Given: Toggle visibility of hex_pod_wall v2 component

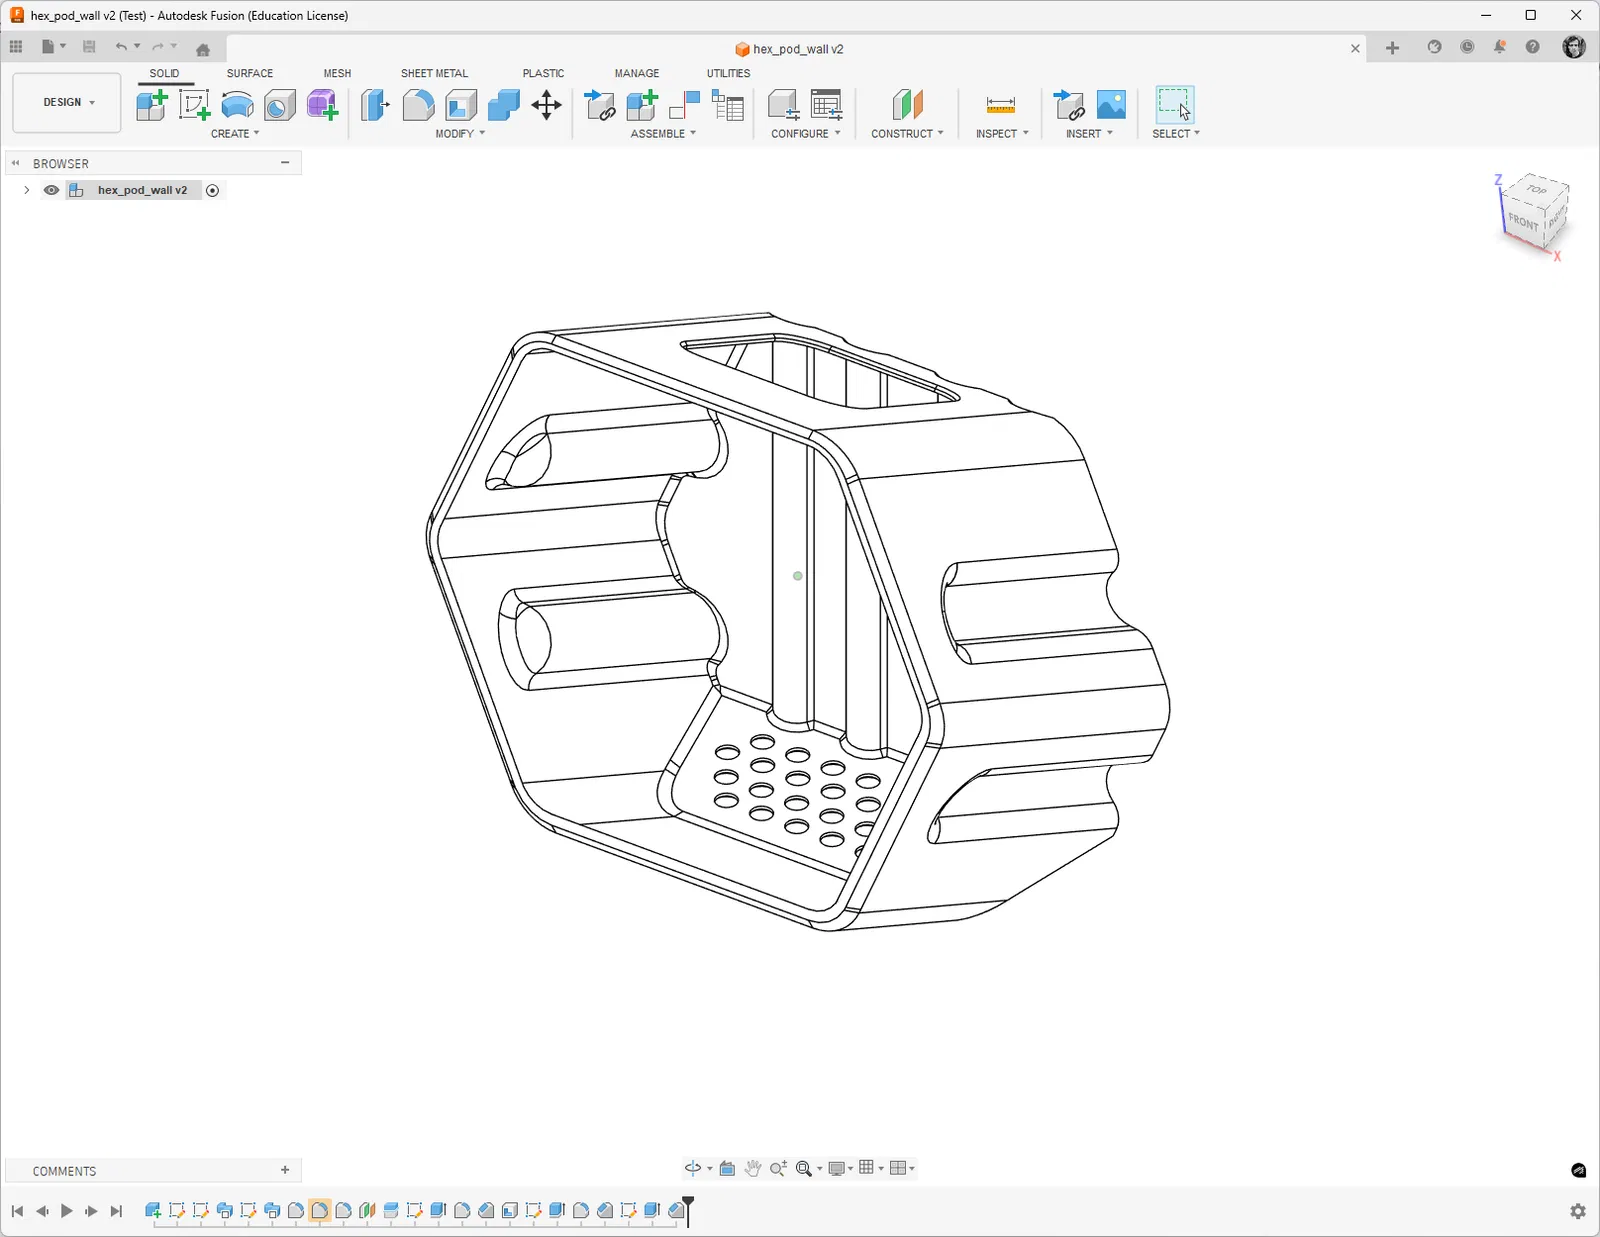Looking at the screenshot, I should [x=51, y=190].
